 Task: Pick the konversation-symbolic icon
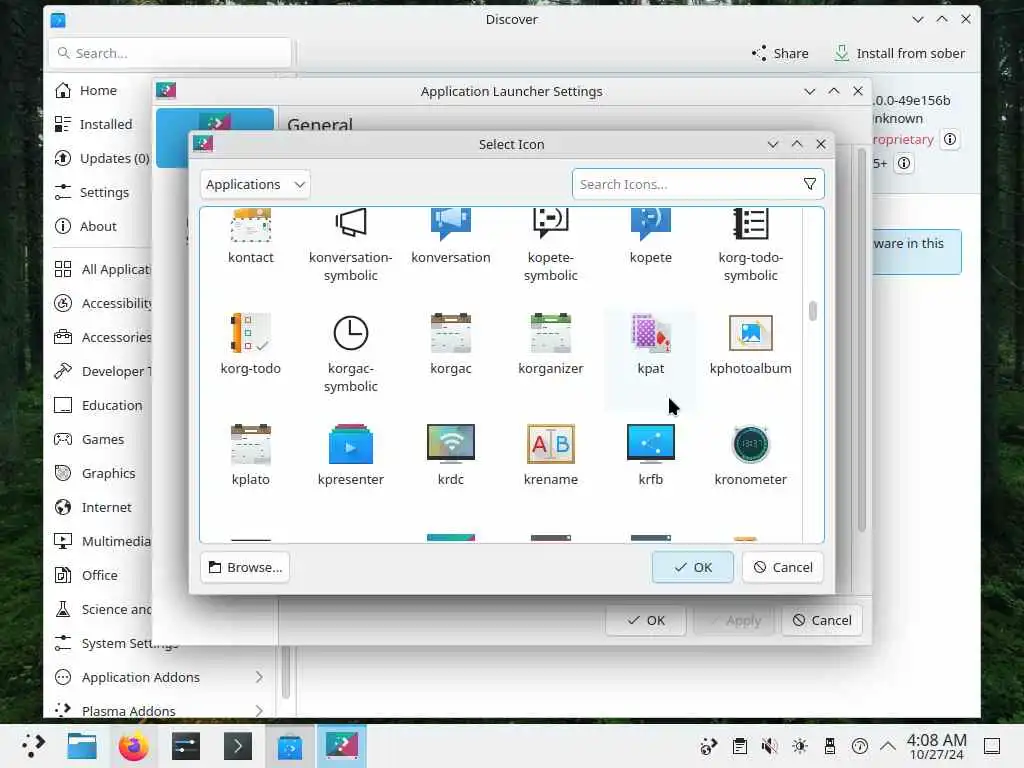click(351, 245)
